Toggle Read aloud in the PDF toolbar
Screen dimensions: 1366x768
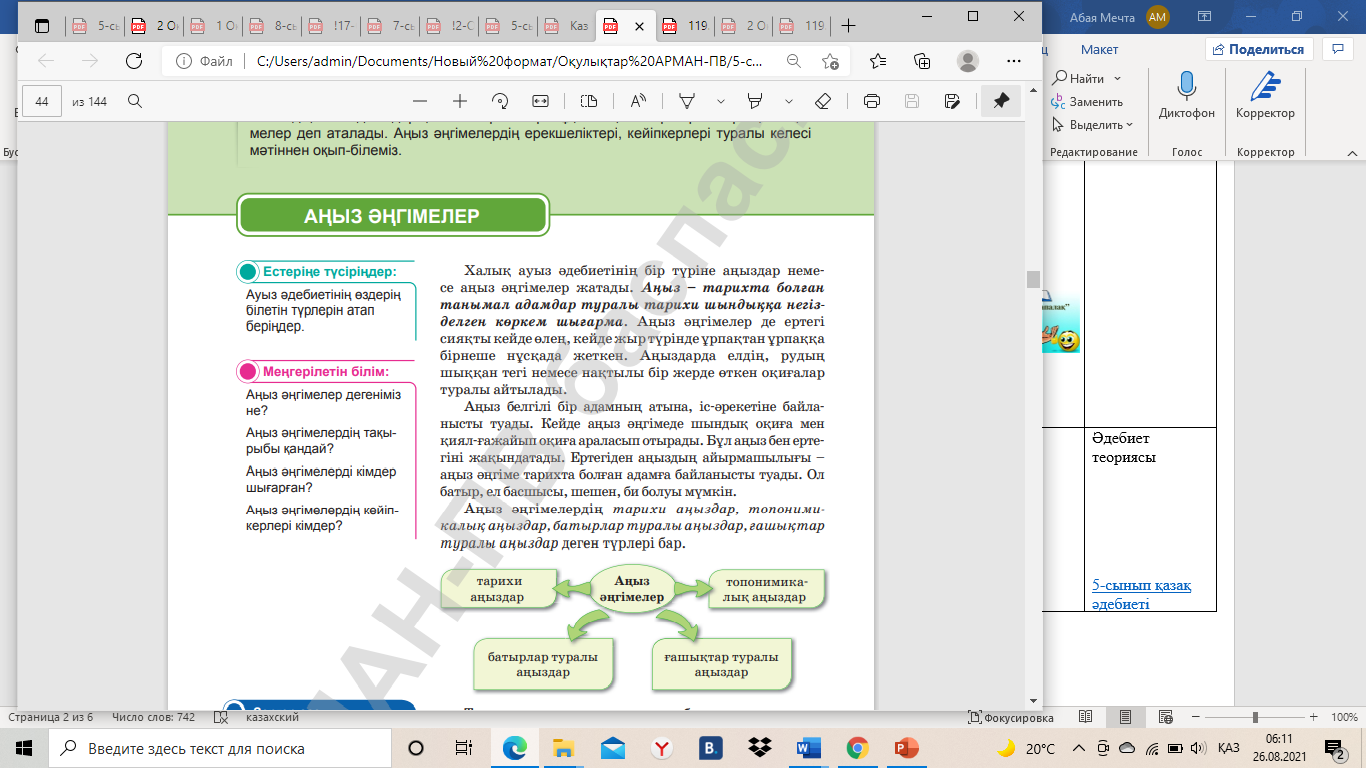coord(637,101)
